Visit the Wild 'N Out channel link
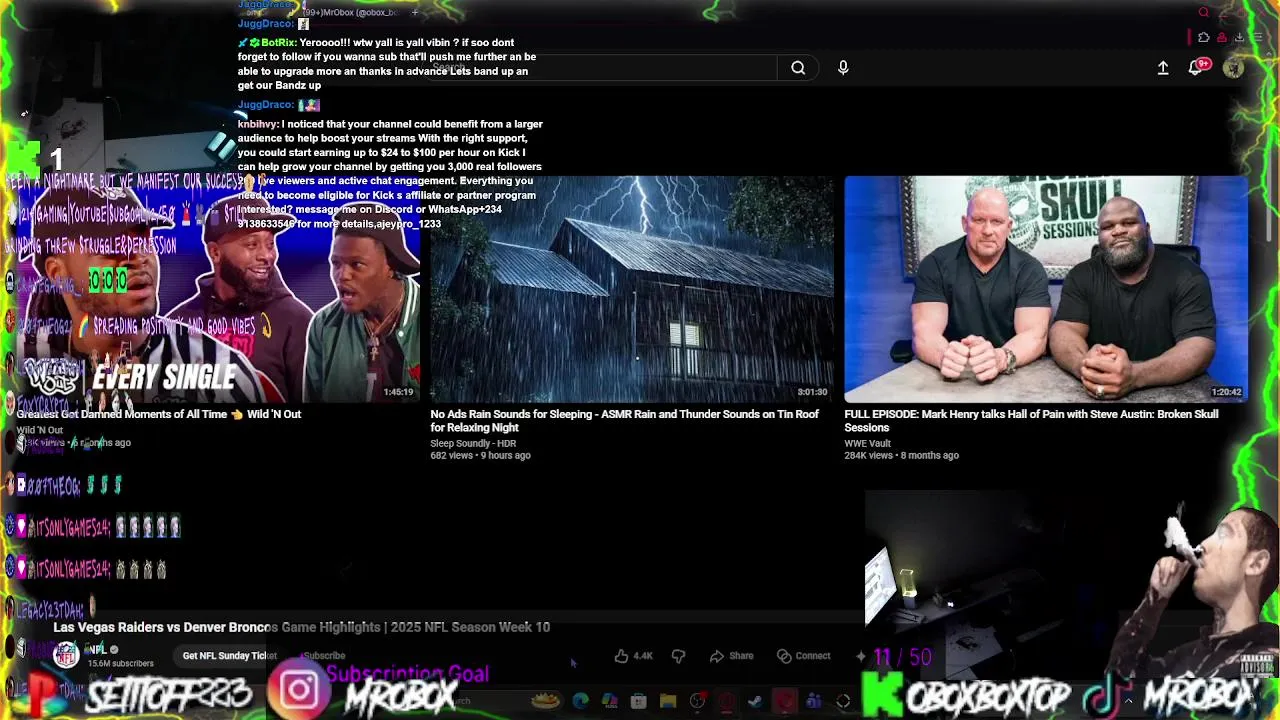The image size is (1280, 720). [x=39, y=430]
